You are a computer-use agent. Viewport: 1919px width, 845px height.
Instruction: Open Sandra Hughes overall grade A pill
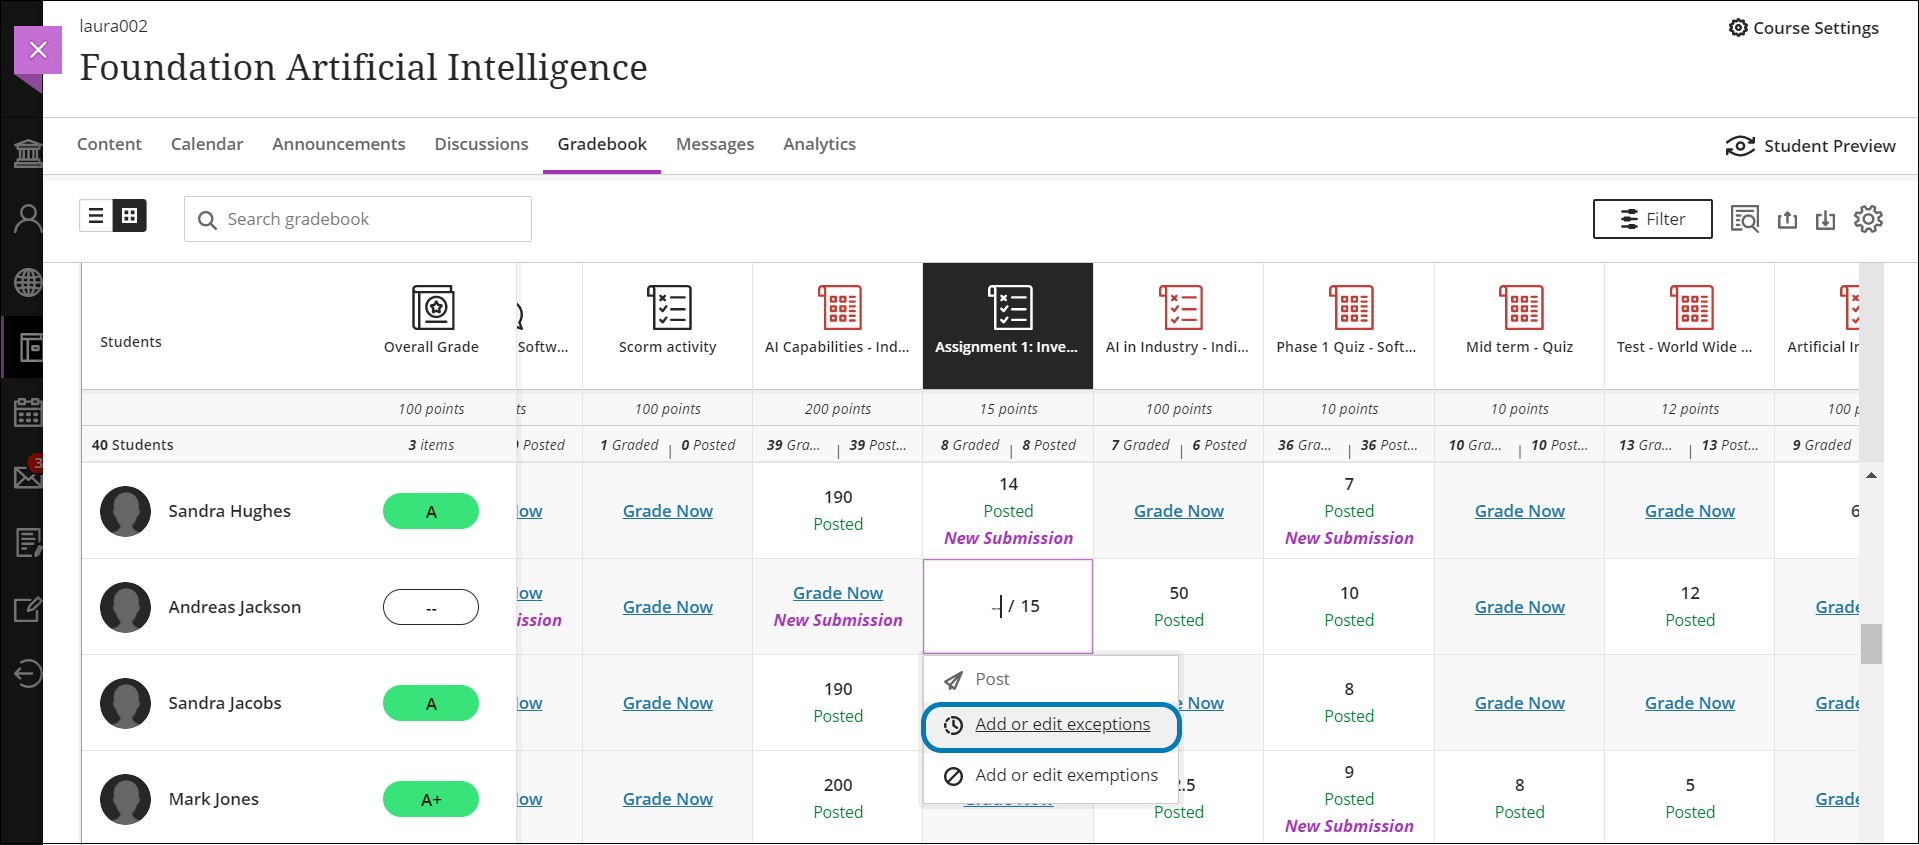click(431, 512)
